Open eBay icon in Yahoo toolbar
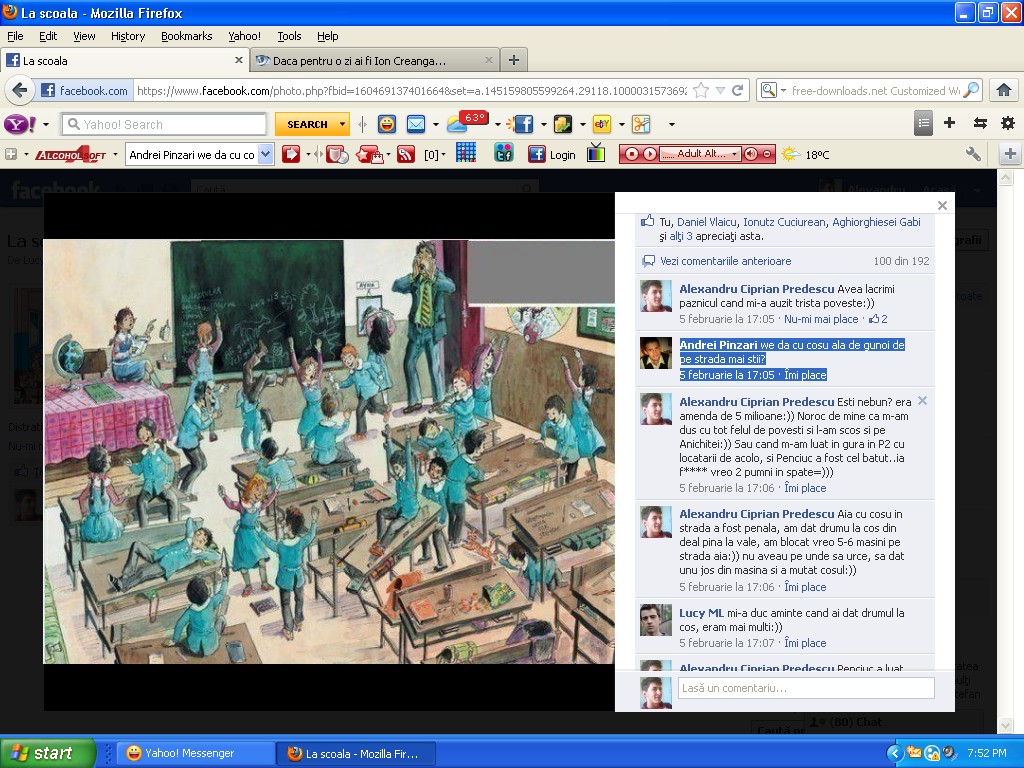The width and height of the screenshot is (1024, 768). coord(602,124)
